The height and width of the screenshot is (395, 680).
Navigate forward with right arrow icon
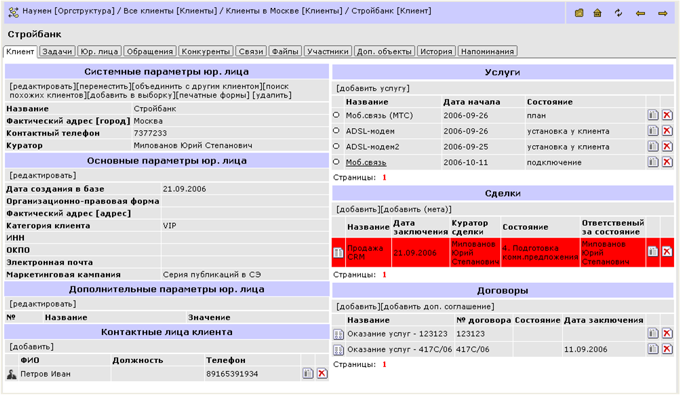coord(662,13)
